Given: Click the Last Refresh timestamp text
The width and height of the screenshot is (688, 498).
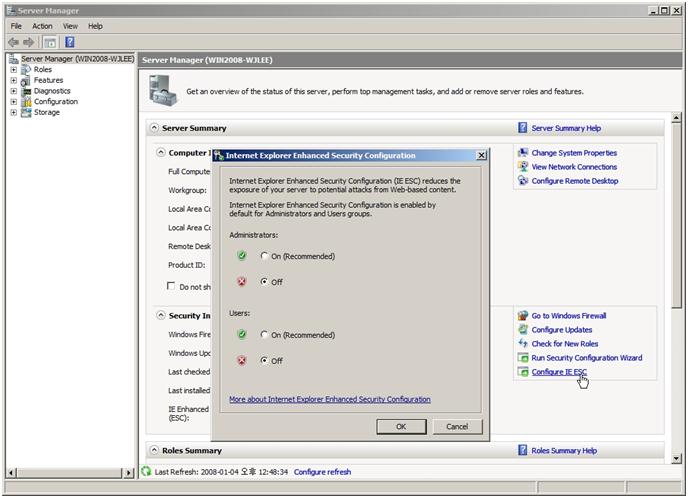Looking at the screenshot, I should 221,472.
